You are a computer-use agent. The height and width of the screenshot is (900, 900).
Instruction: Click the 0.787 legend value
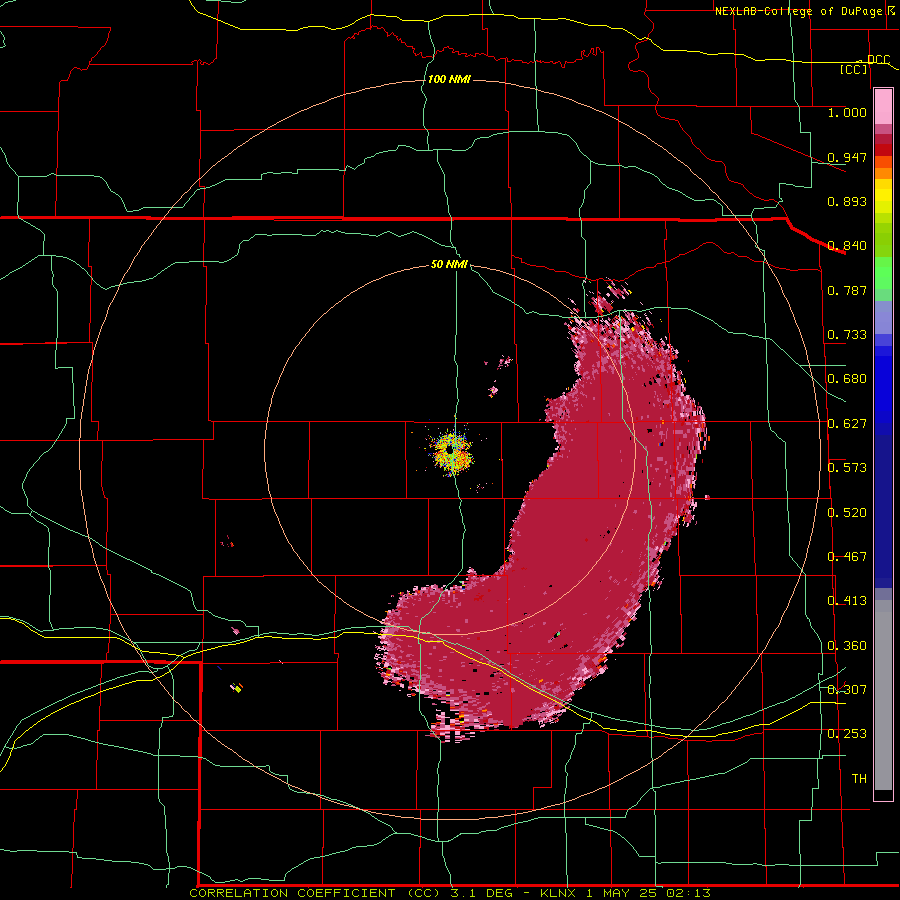click(x=847, y=290)
